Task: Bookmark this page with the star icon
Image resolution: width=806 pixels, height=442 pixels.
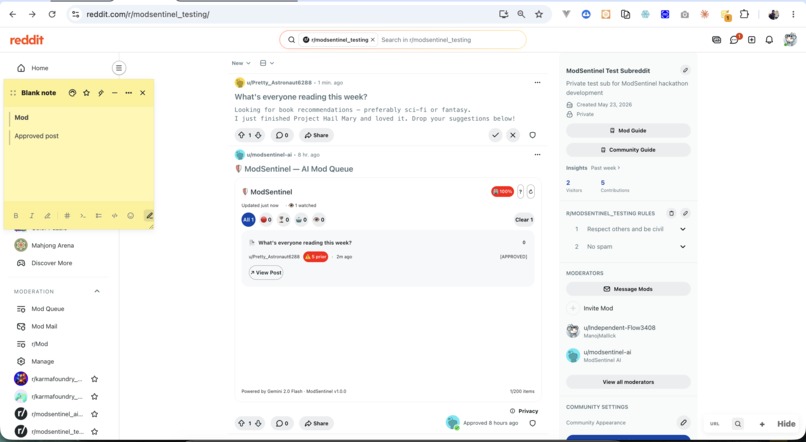Action: point(539,14)
